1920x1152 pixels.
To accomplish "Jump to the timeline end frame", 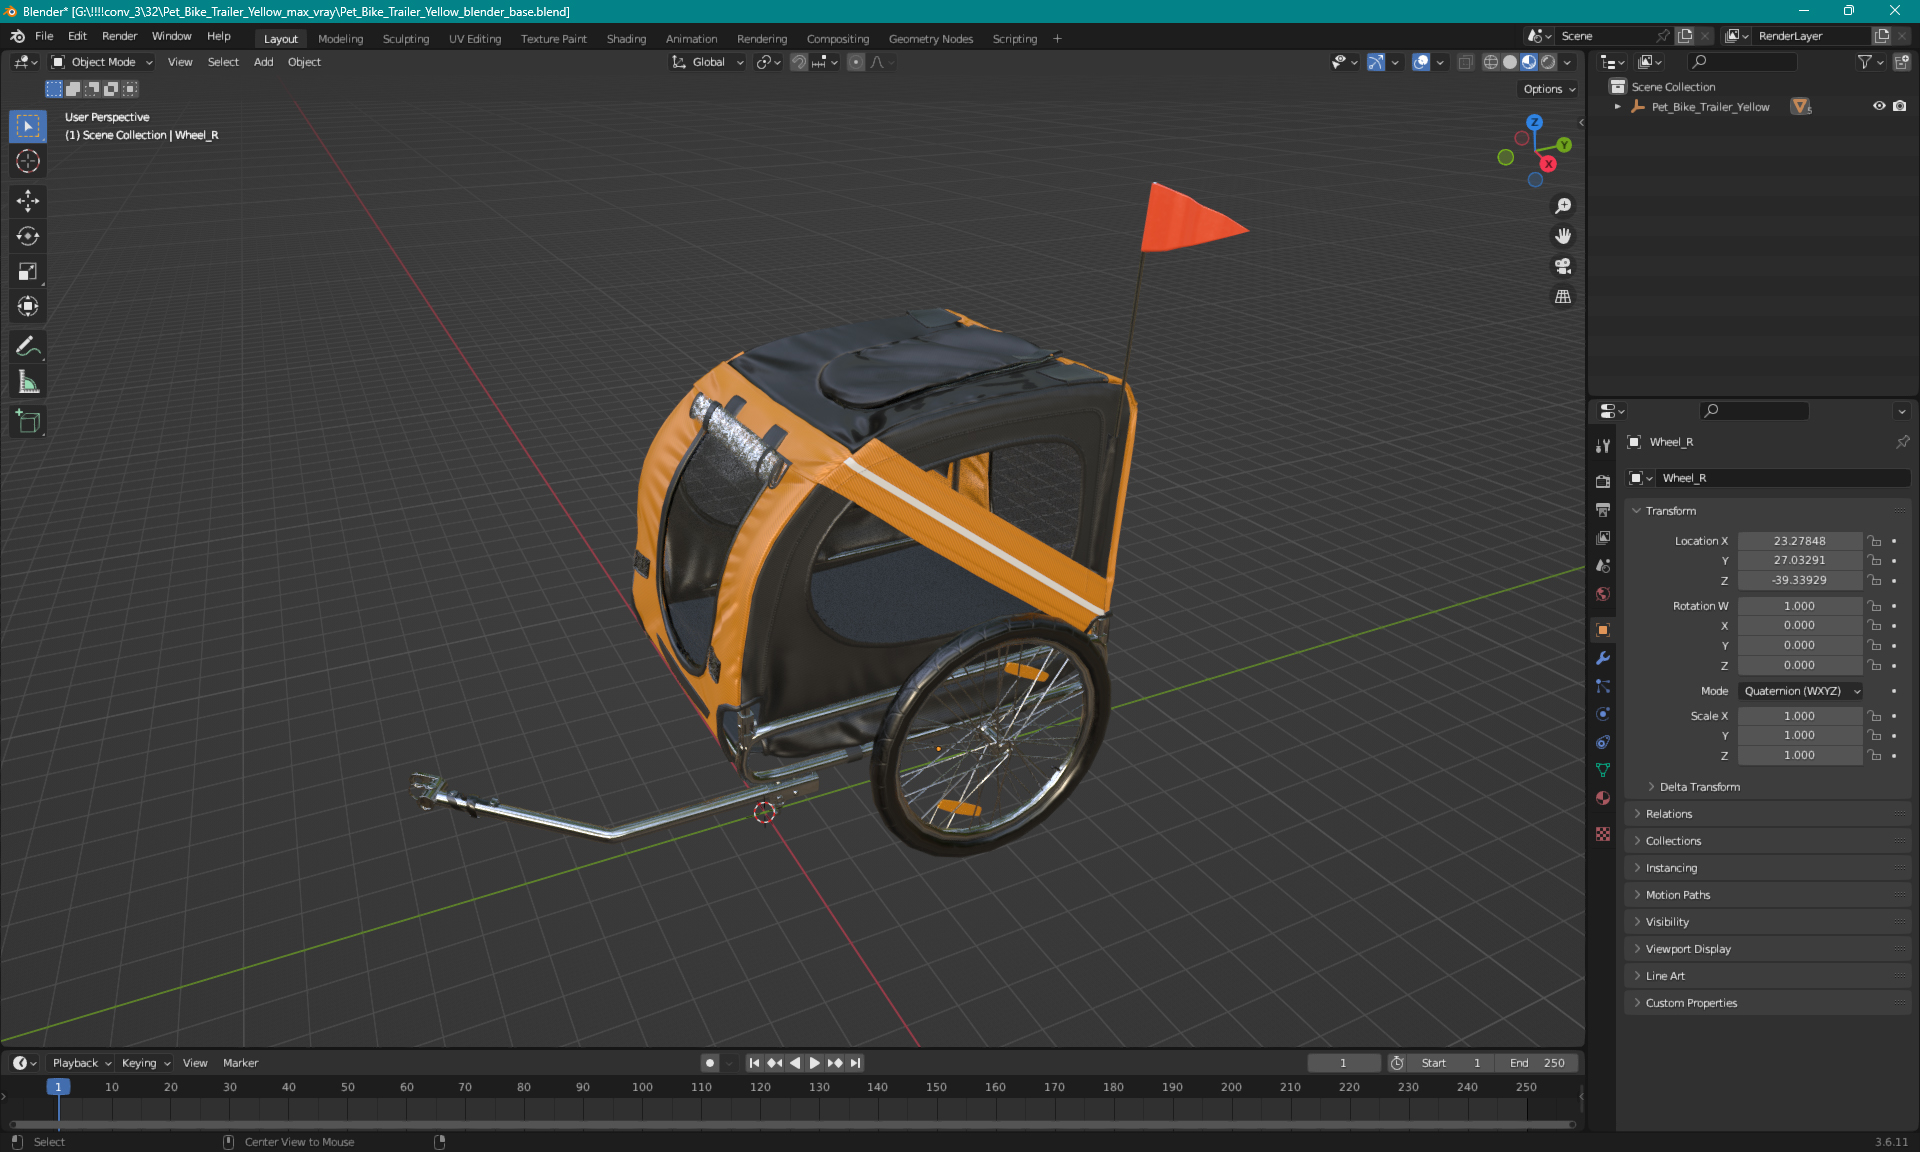I will point(856,1063).
